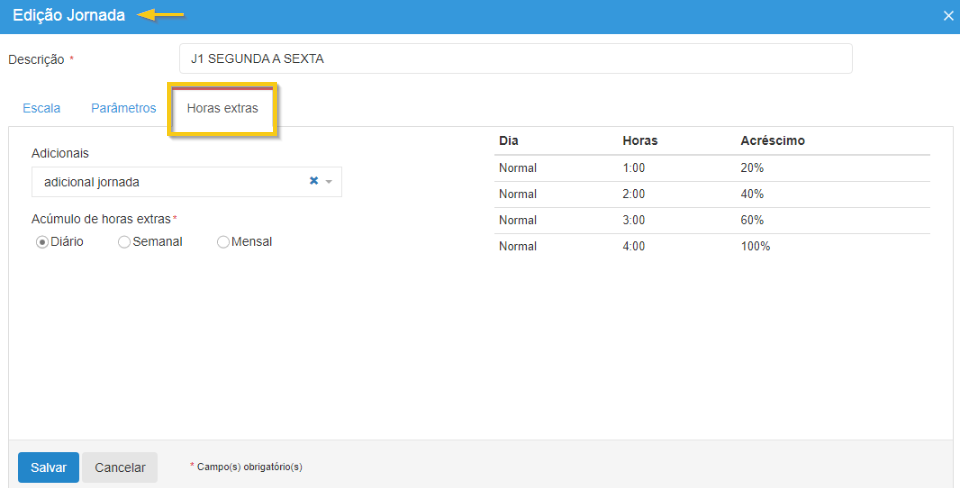Open the 'adicional jornada' combo box
The image size is (960, 488).
170,182
